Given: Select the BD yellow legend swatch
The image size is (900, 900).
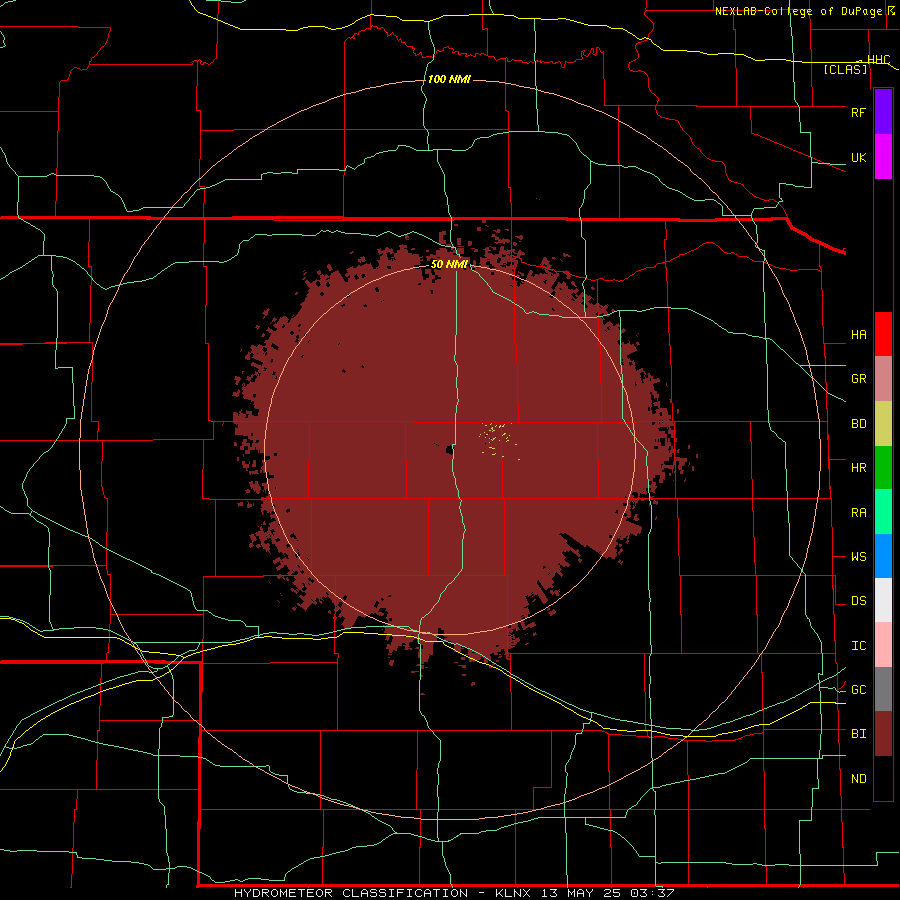Looking at the screenshot, I should point(883,424).
